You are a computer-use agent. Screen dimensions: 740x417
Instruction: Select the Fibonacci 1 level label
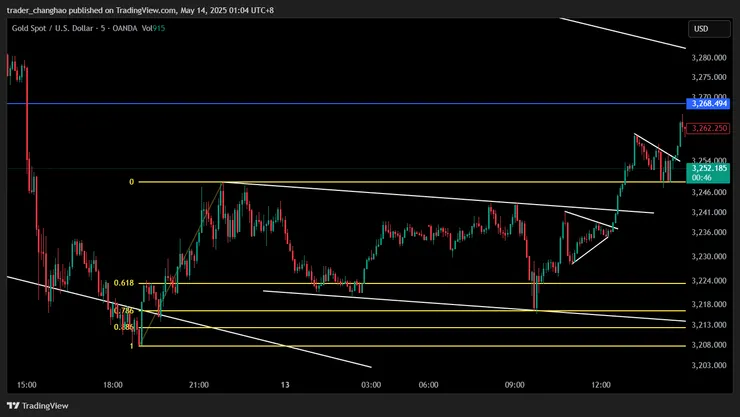[132, 346]
